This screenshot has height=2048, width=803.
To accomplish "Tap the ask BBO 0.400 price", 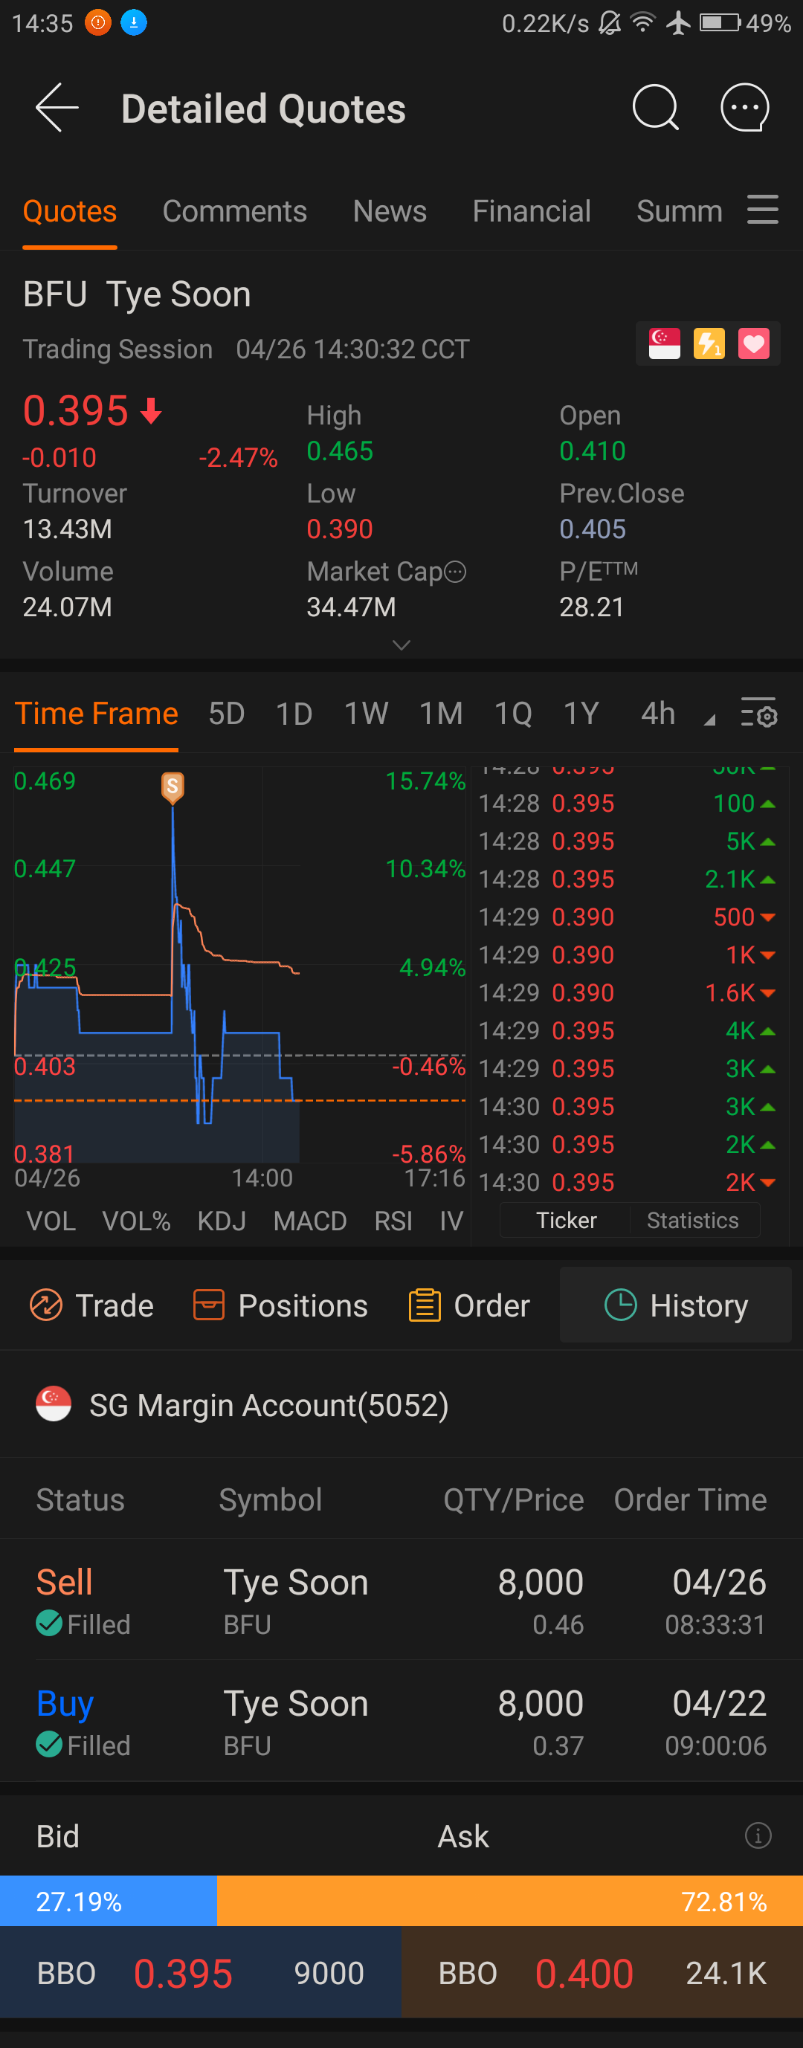I will click(x=584, y=1973).
